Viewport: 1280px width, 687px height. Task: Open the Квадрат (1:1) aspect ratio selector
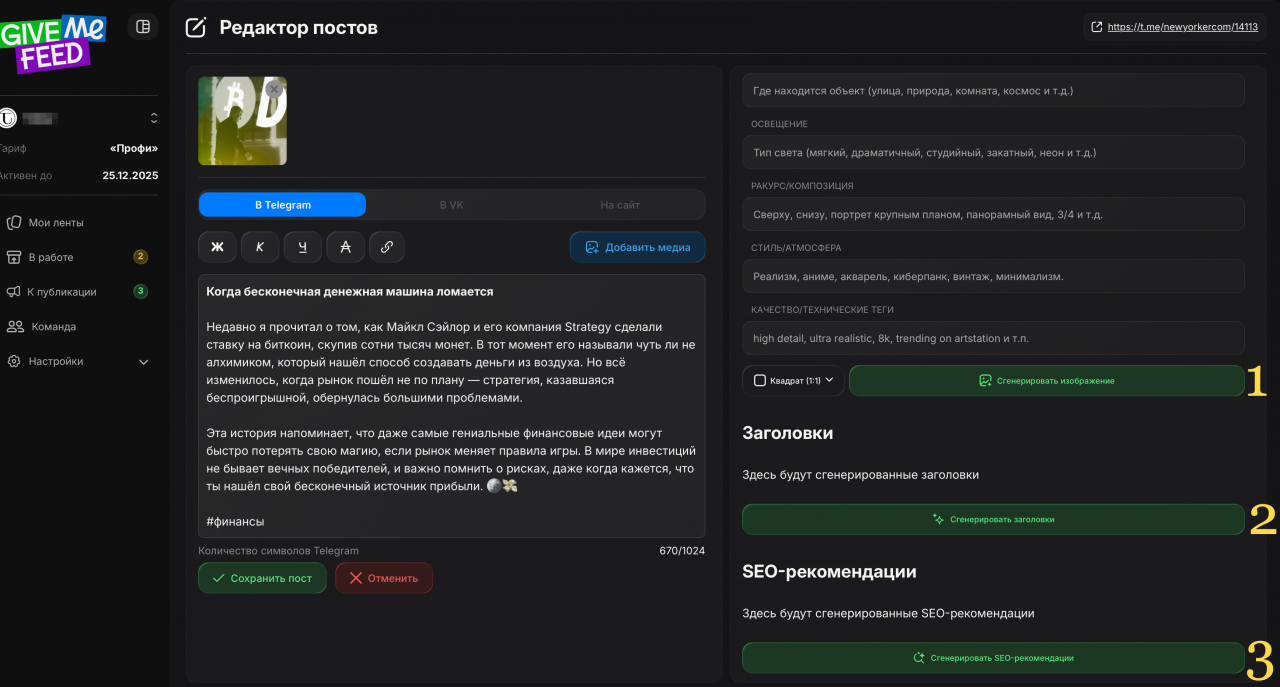793,381
